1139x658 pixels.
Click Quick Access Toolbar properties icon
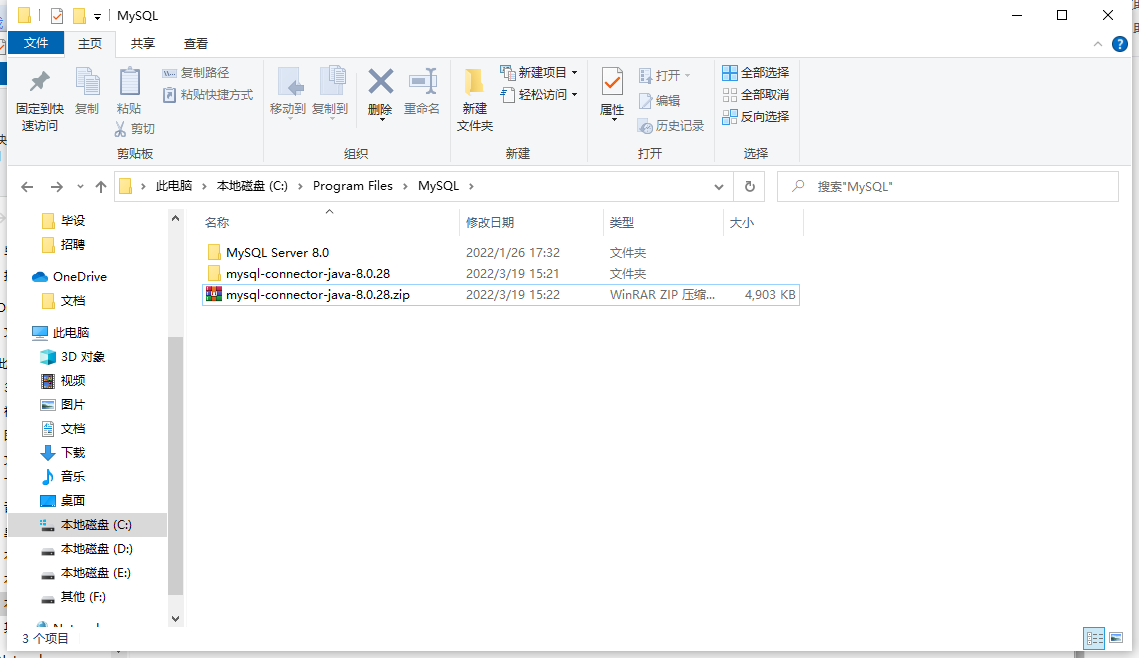[x=57, y=15]
